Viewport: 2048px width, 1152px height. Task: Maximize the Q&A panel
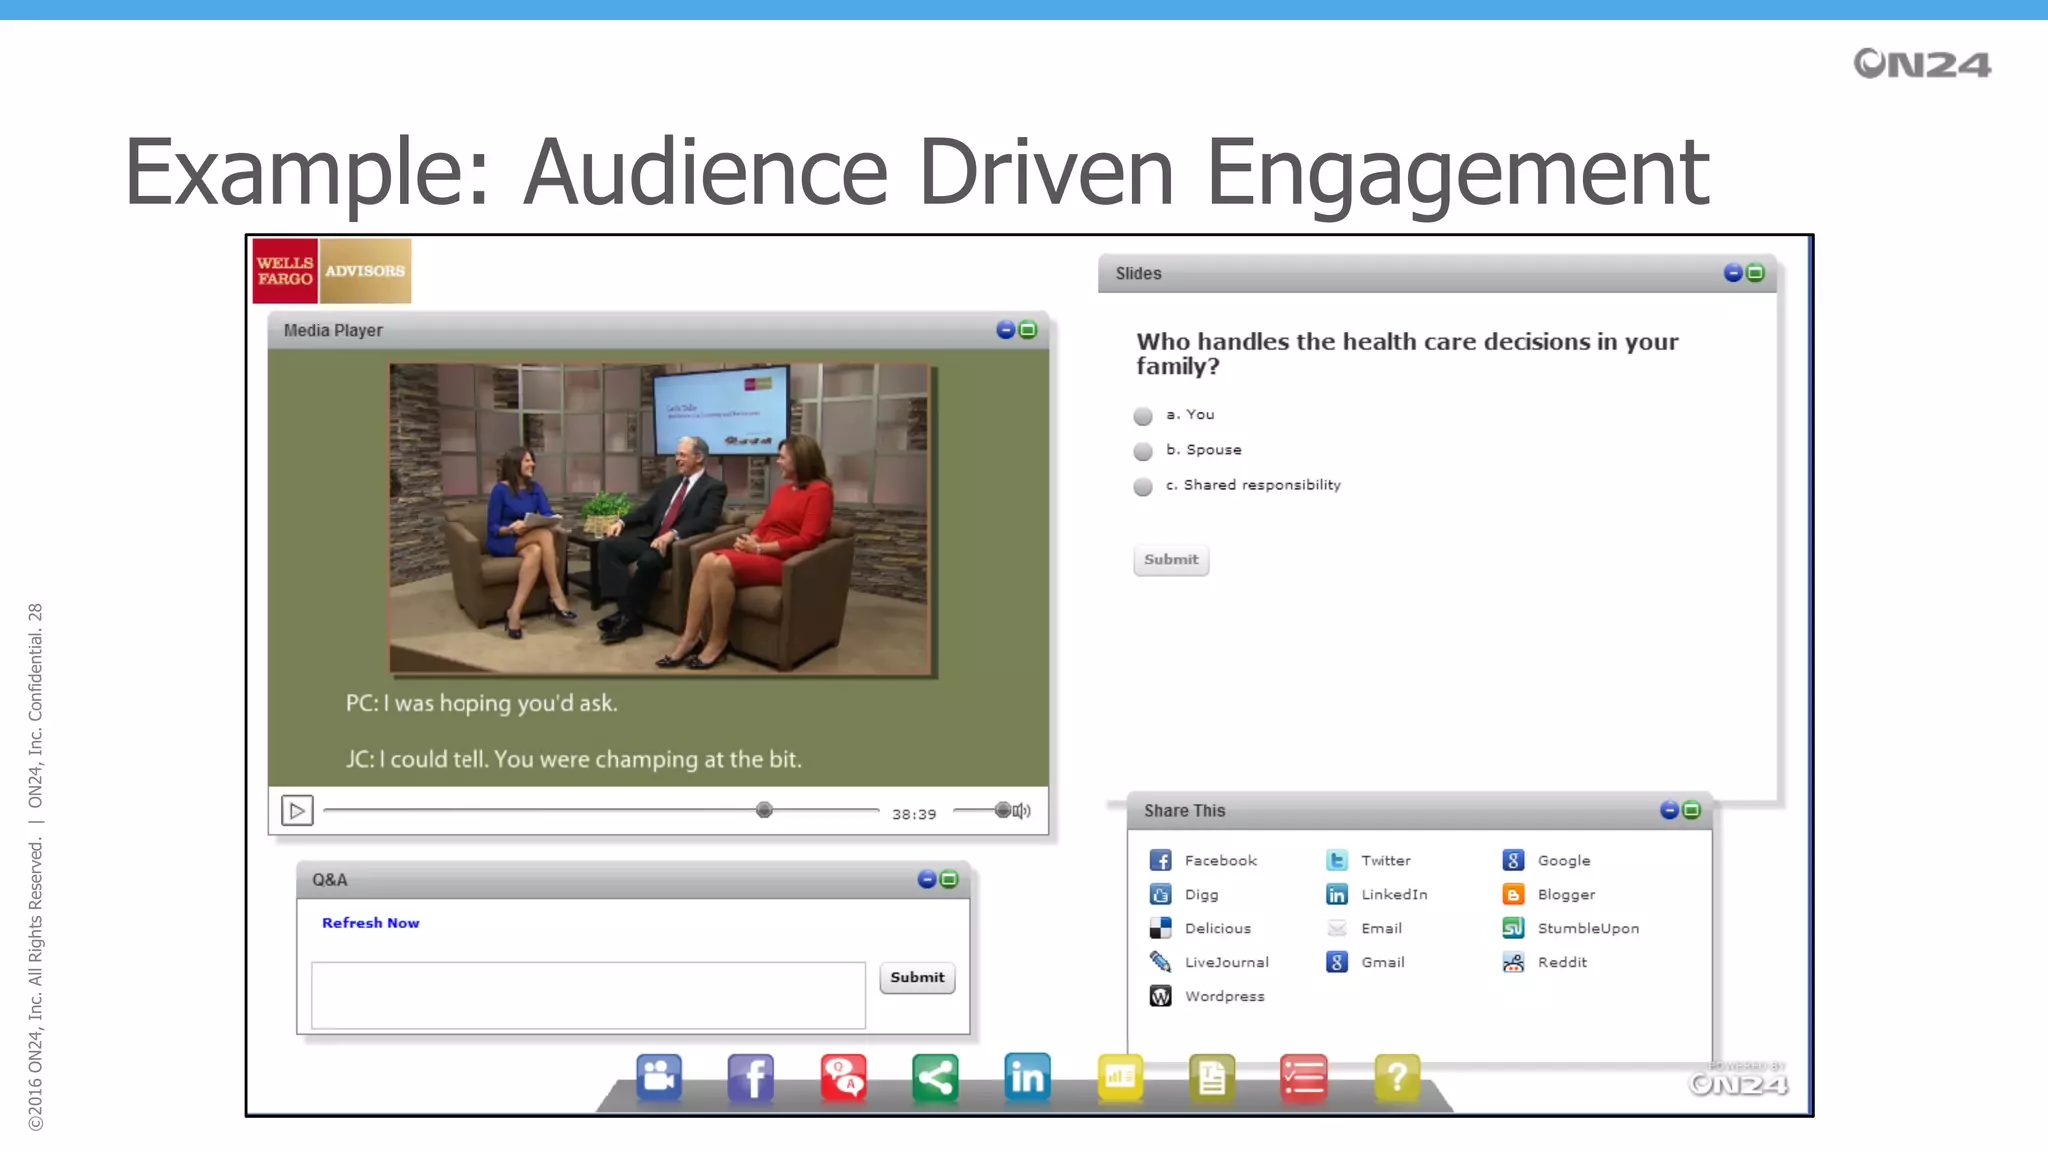pyautogui.click(x=949, y=879)
